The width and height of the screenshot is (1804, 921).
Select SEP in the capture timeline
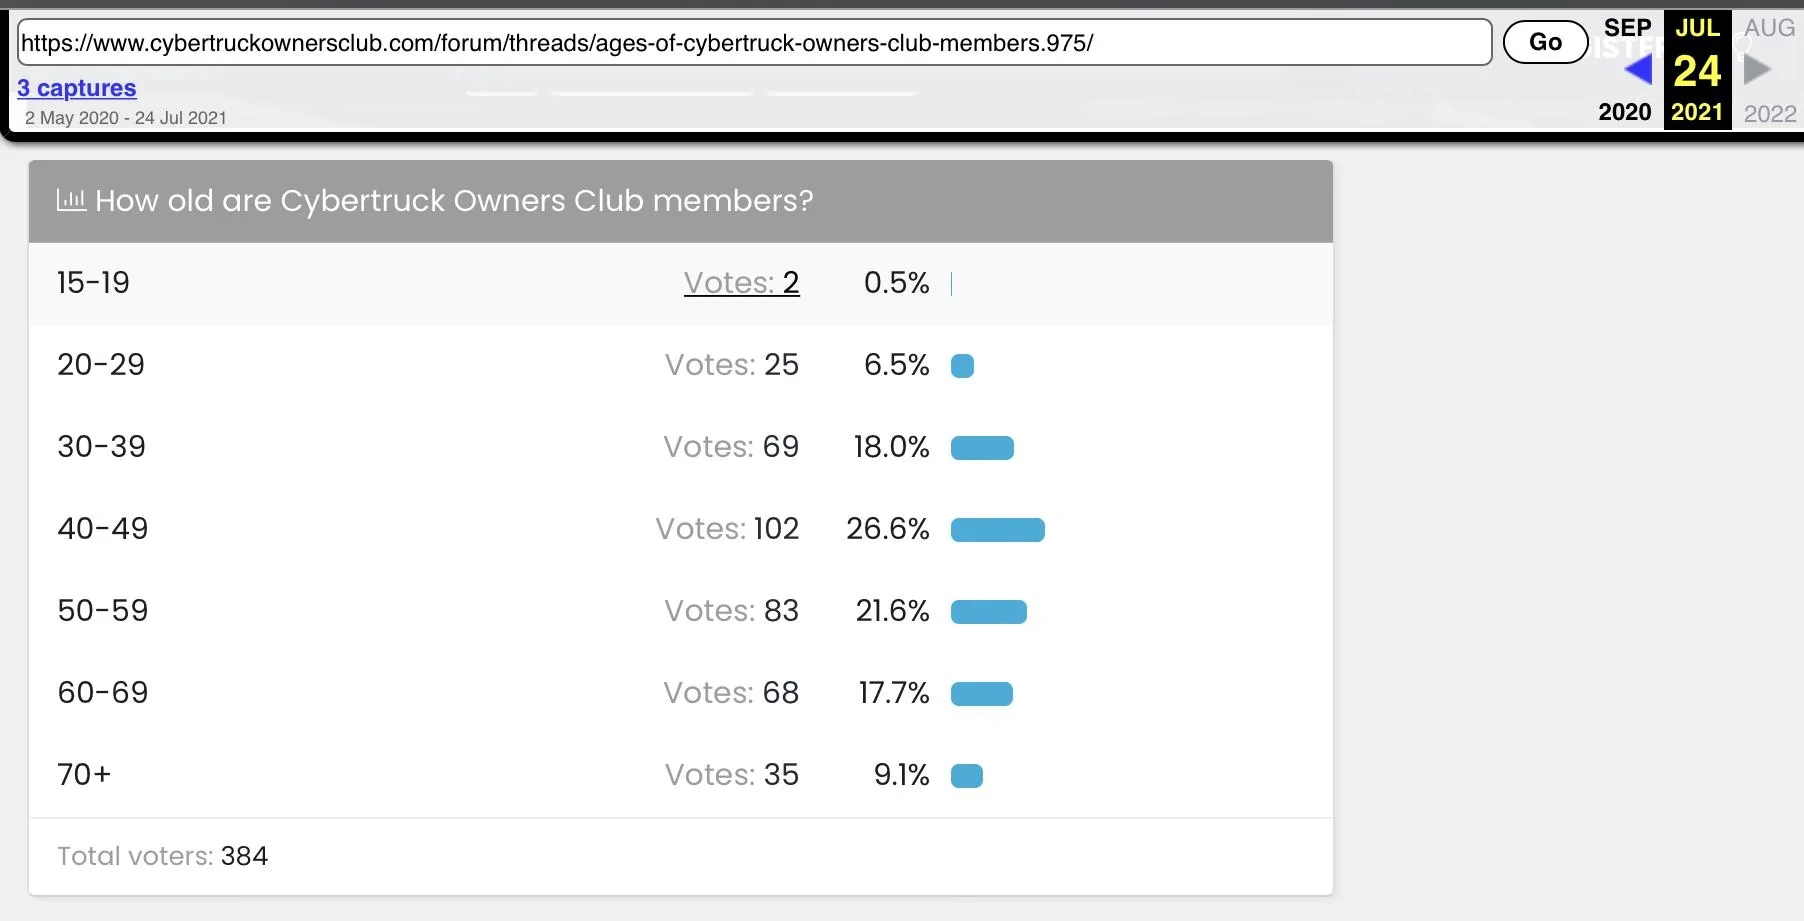click(x=1627, y=28)
